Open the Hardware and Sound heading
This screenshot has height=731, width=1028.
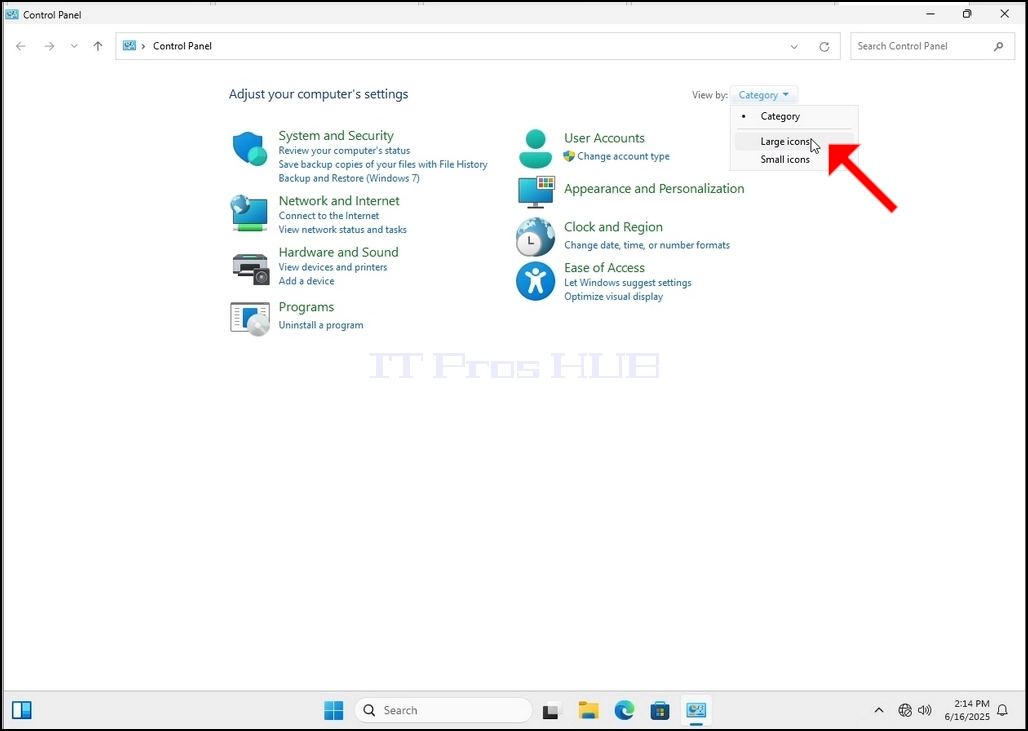point(338,252)
